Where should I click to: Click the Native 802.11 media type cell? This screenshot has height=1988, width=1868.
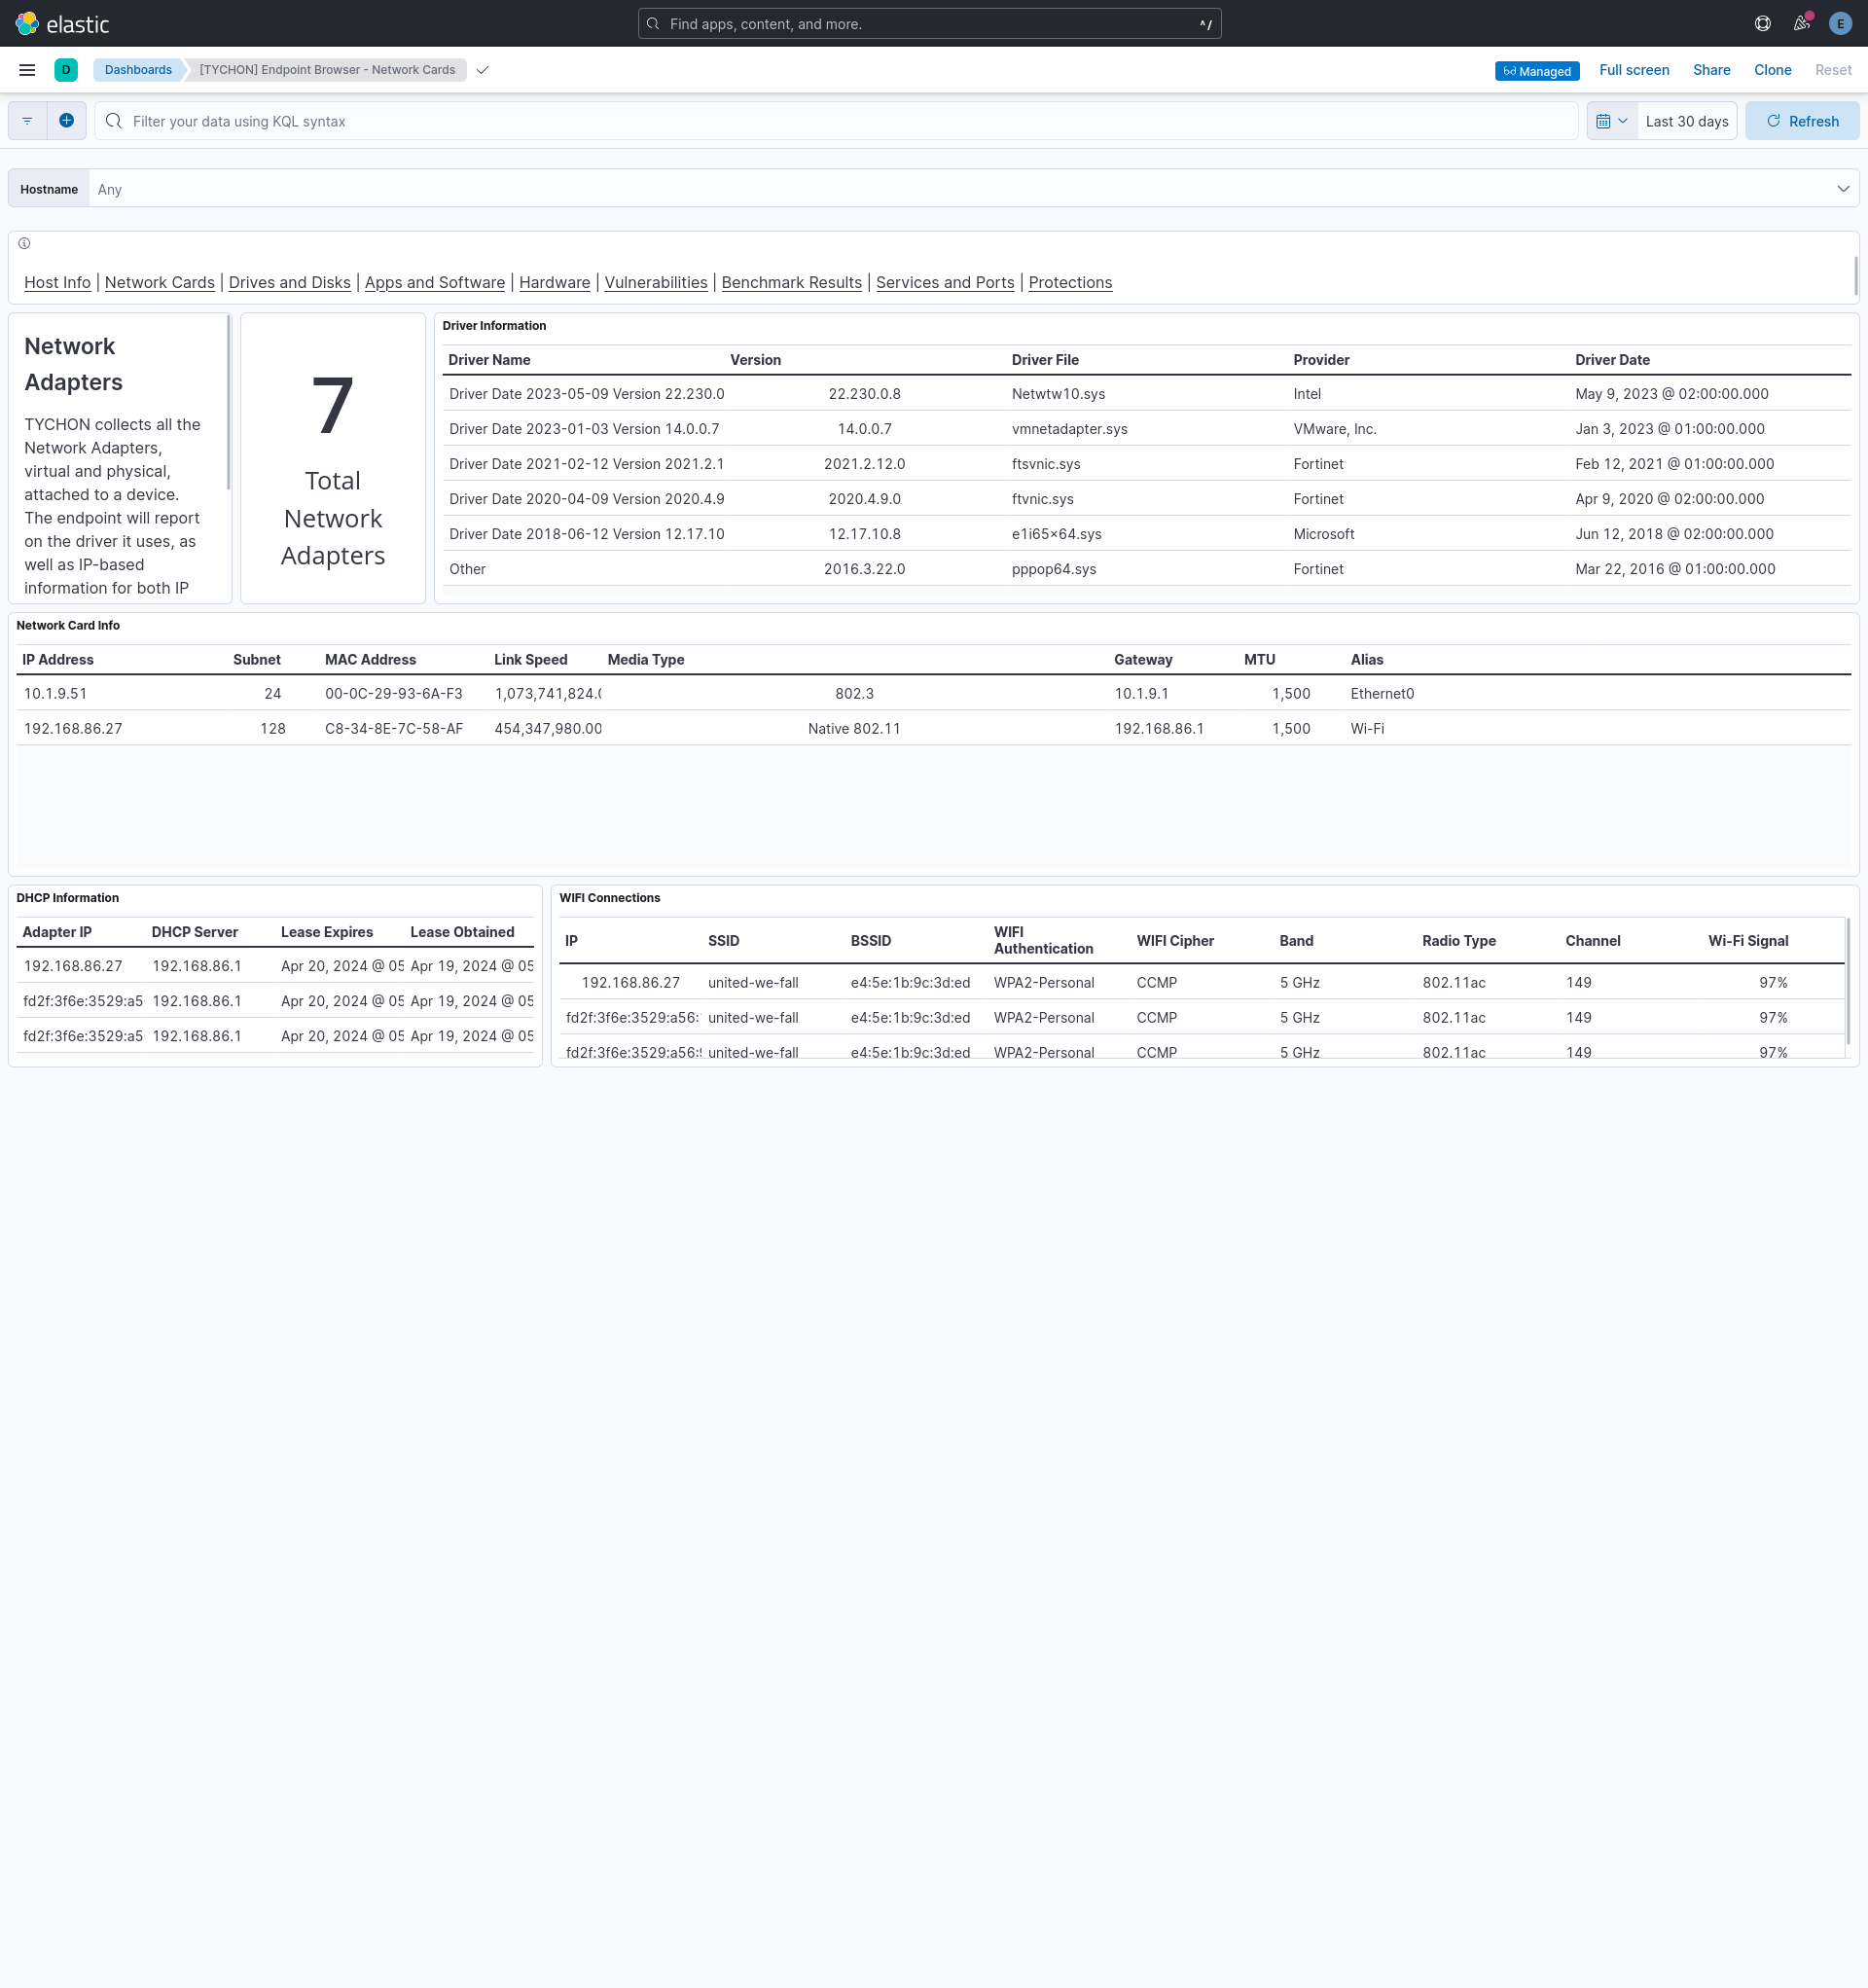[x=854, y=729]
